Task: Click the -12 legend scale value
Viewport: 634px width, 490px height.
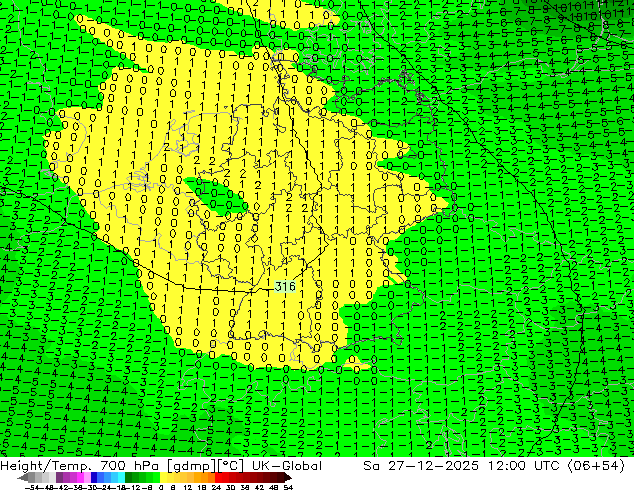Action: [133, 487]
